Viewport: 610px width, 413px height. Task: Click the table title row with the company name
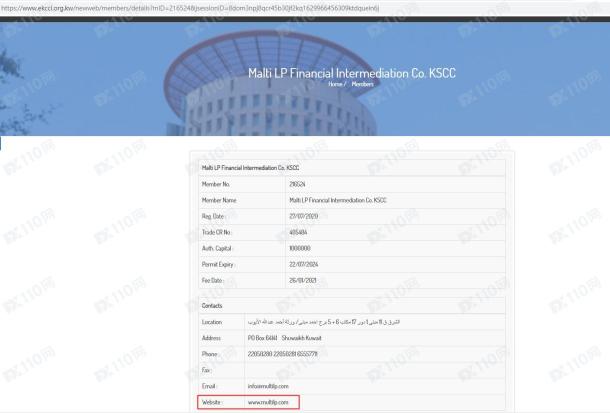coord(352,168)
